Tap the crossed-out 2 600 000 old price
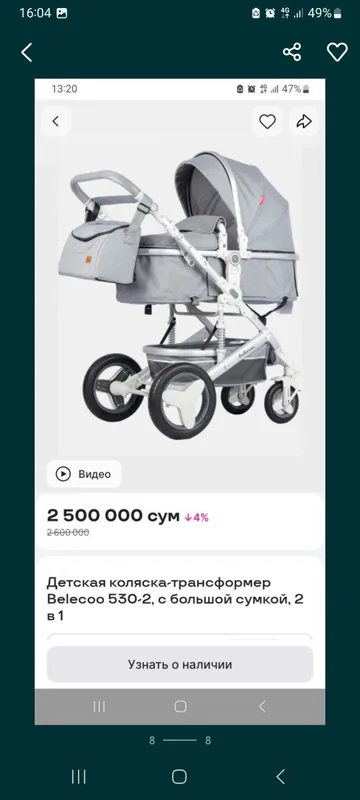 pos(68,533)
